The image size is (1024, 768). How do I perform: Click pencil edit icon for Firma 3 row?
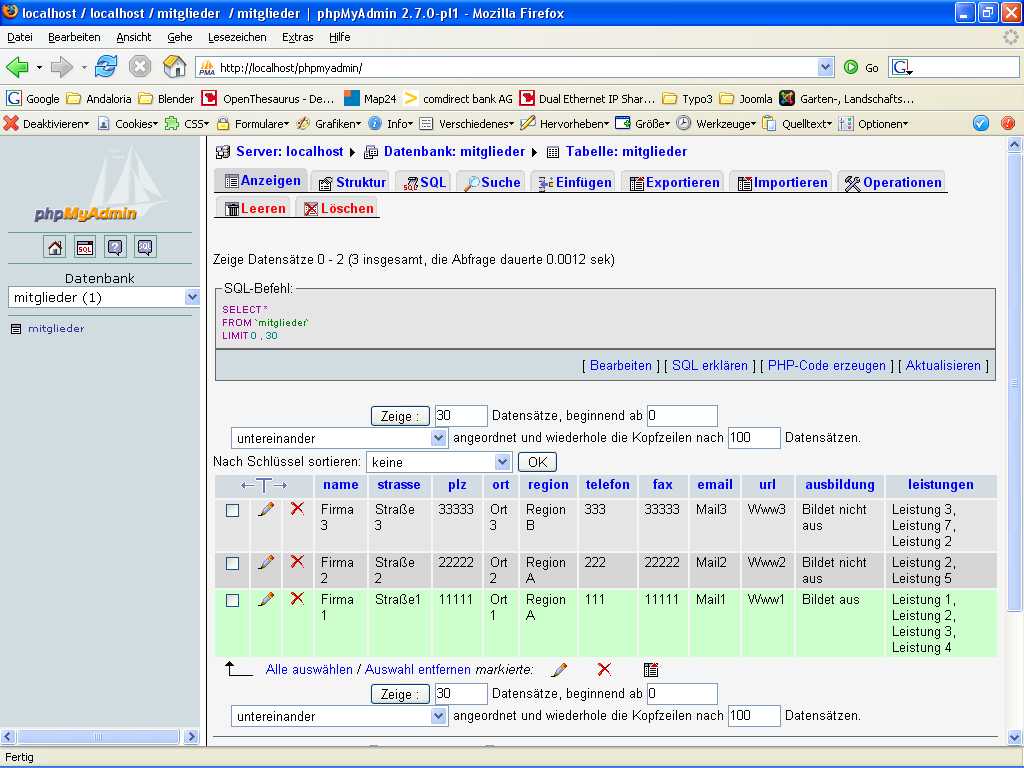coord(266,509)
